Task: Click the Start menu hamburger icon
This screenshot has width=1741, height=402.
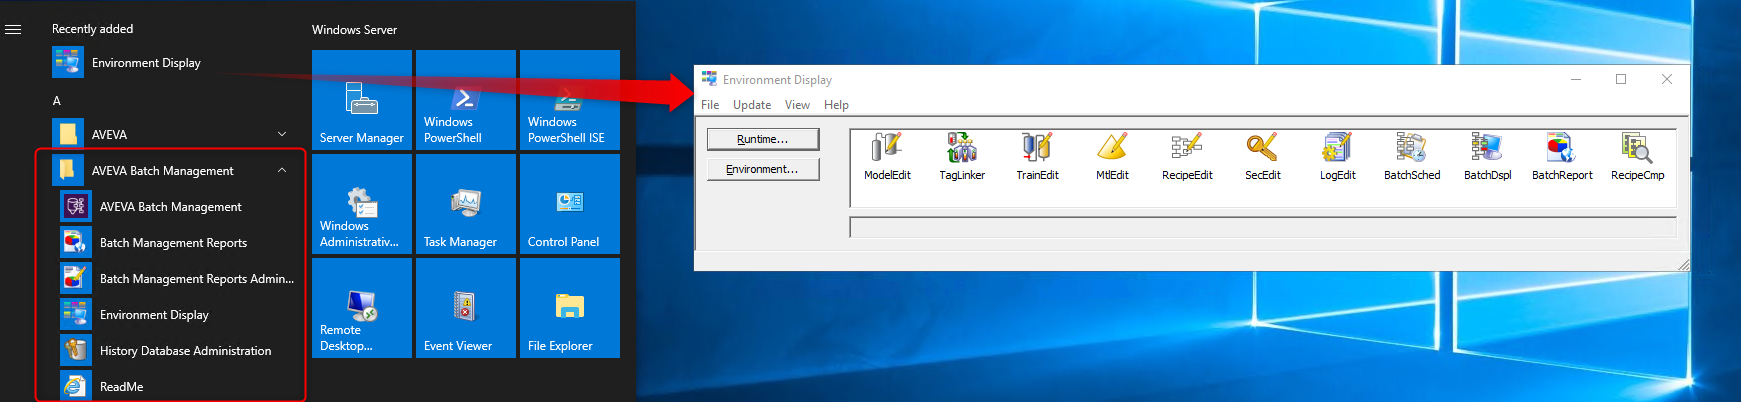Action: (x=13, y=30)
